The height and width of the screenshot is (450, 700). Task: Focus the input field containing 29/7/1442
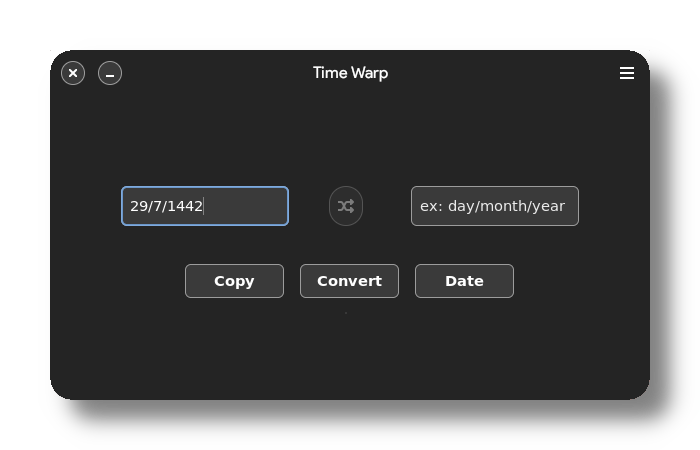(205, 206)
